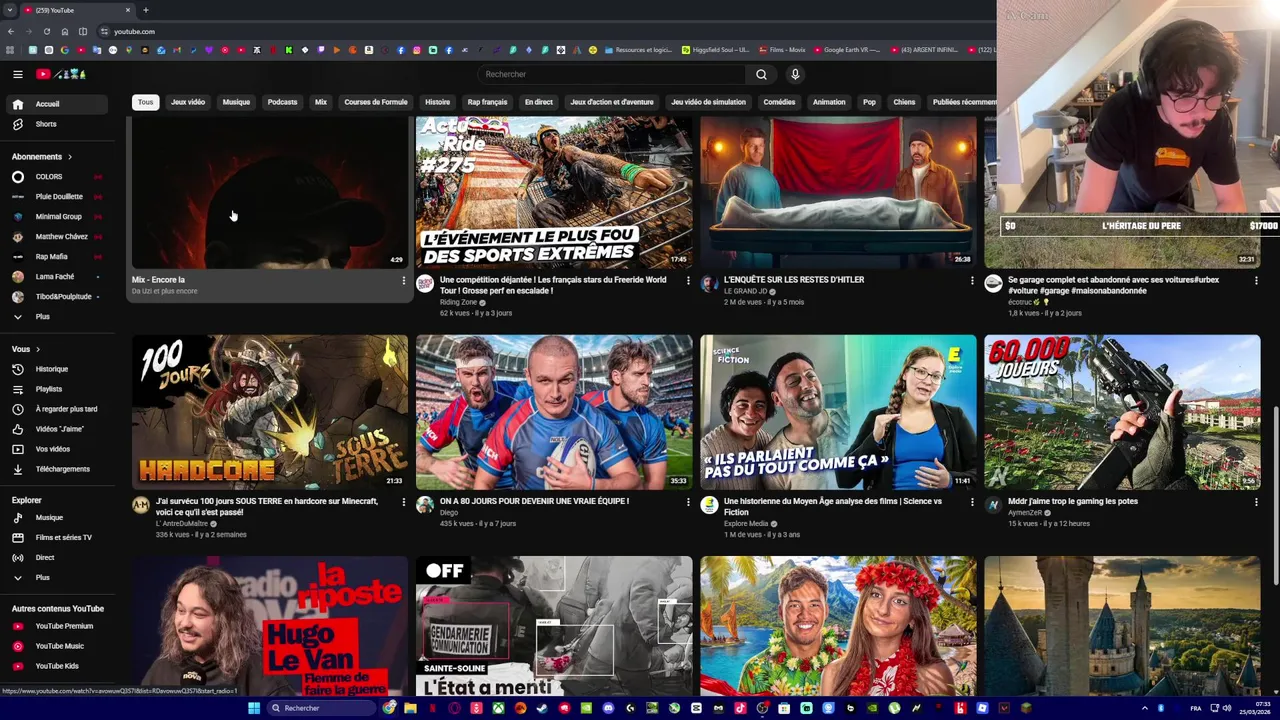Open Vos vidéos in the sidebar
Viewport: 1280px width, 720px height.
coord(59,449)
